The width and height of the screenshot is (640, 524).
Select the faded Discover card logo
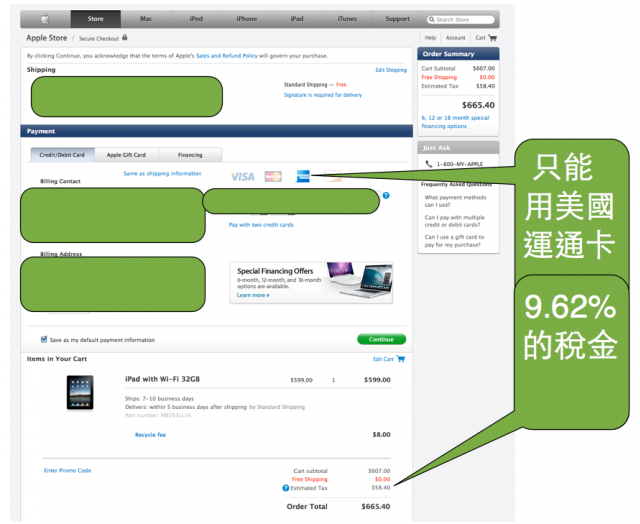[333, 176]
